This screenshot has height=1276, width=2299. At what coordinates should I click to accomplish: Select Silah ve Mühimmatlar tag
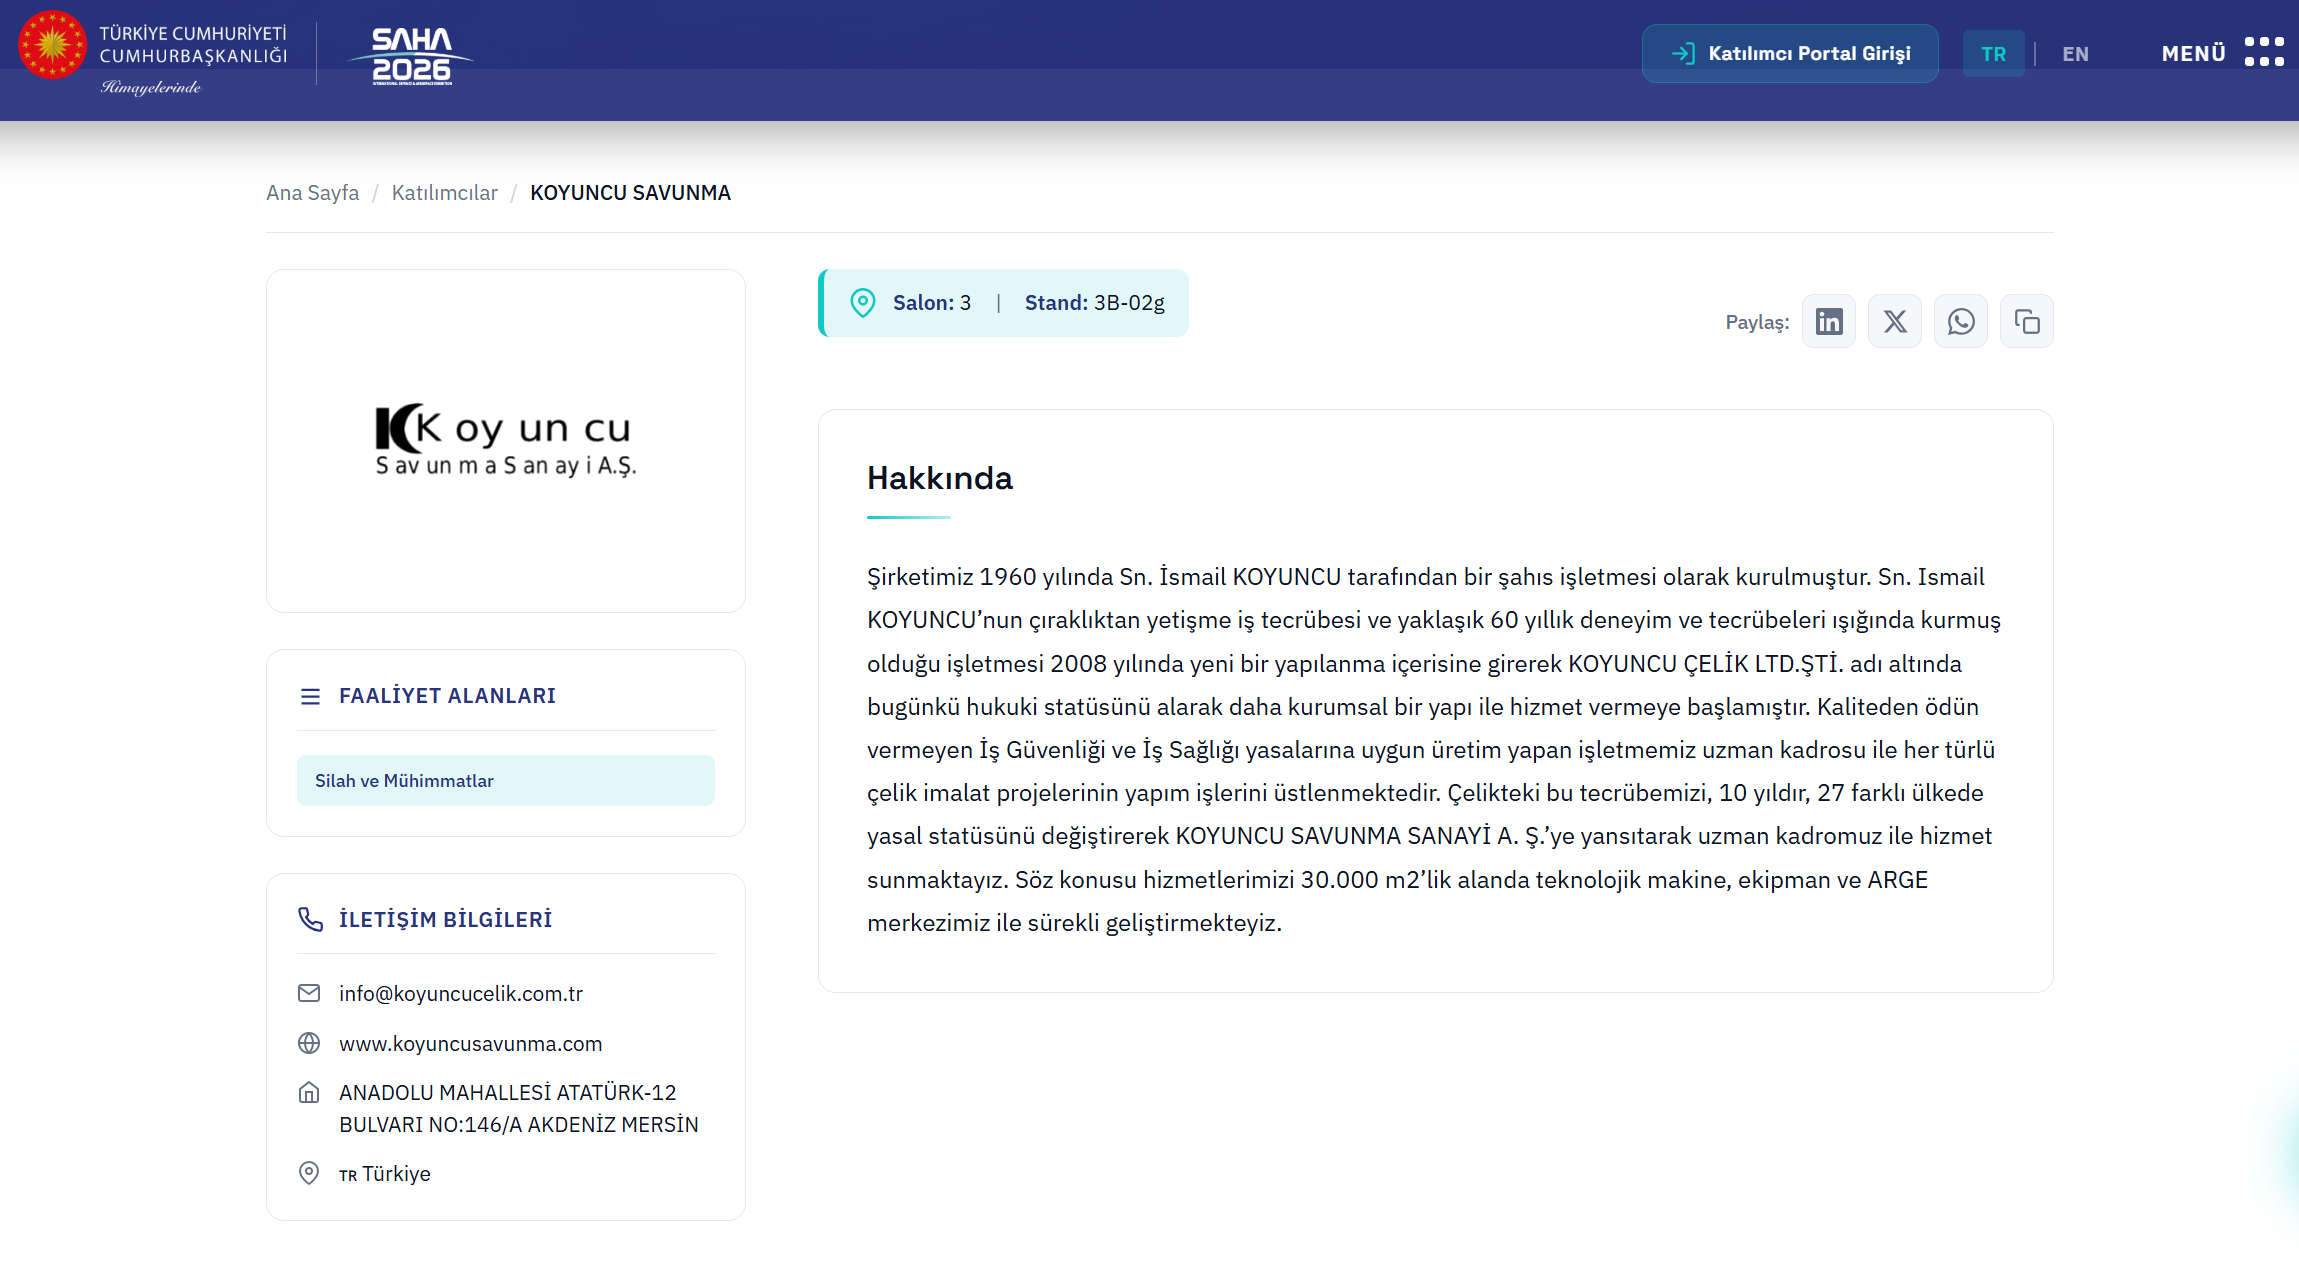tap(505, 781)
